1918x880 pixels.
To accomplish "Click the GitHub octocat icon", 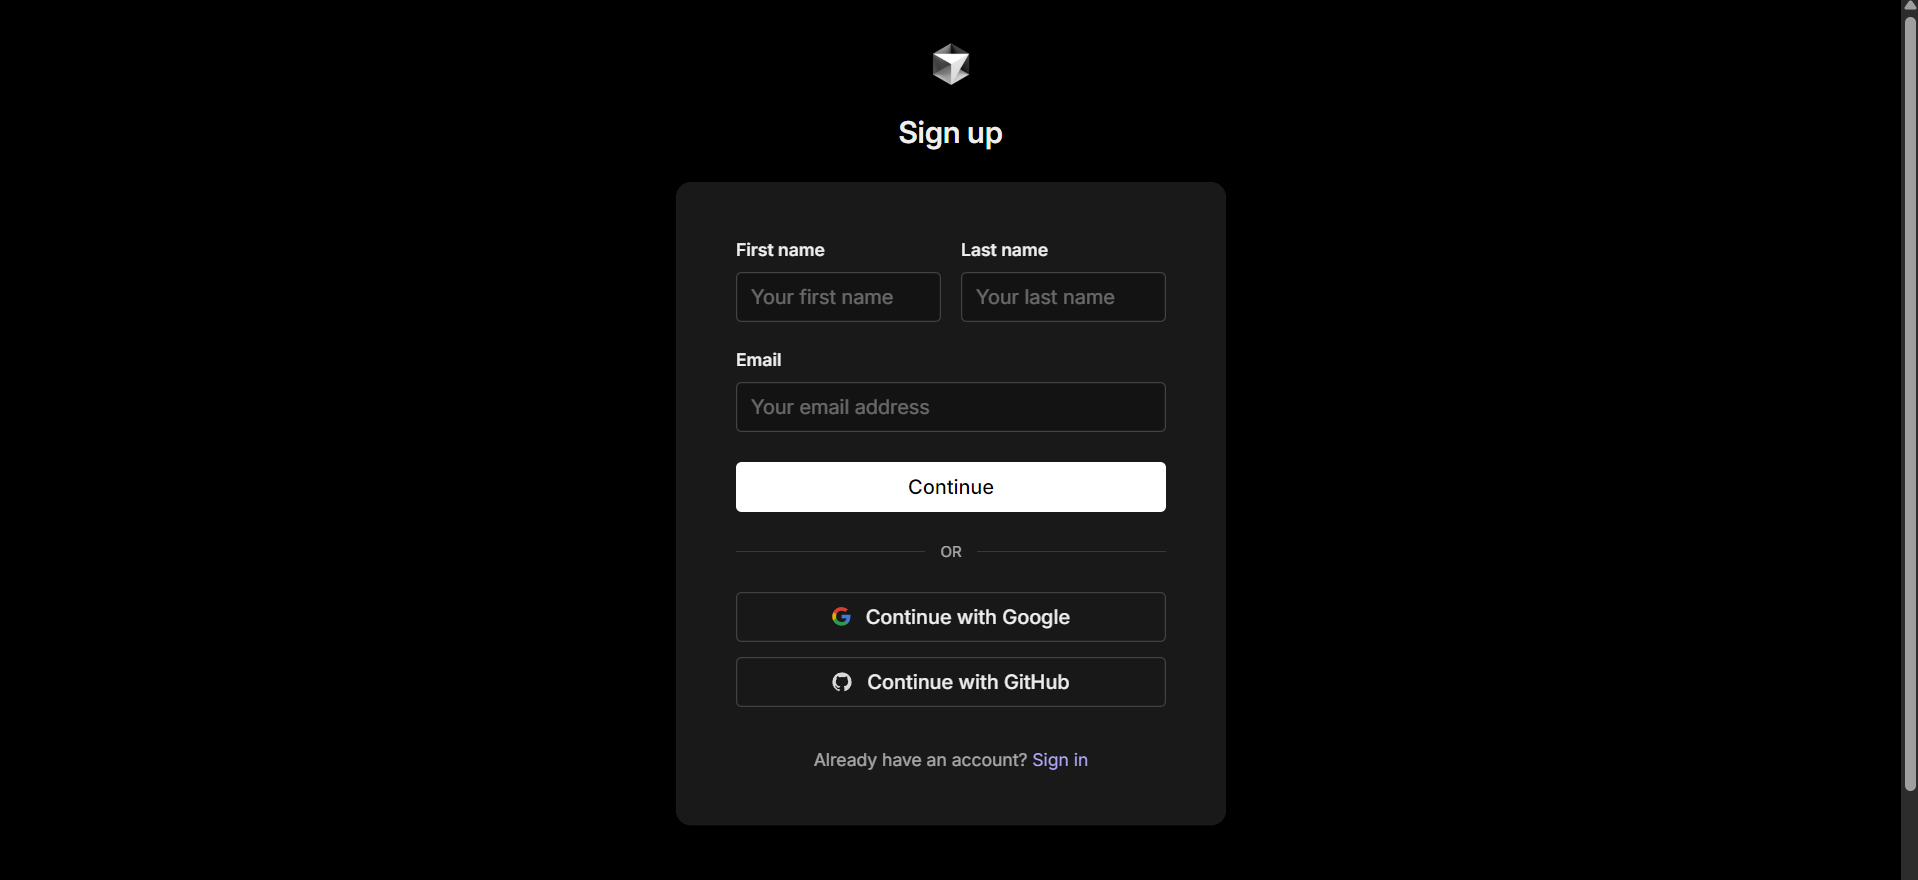I will pos(842,682).
